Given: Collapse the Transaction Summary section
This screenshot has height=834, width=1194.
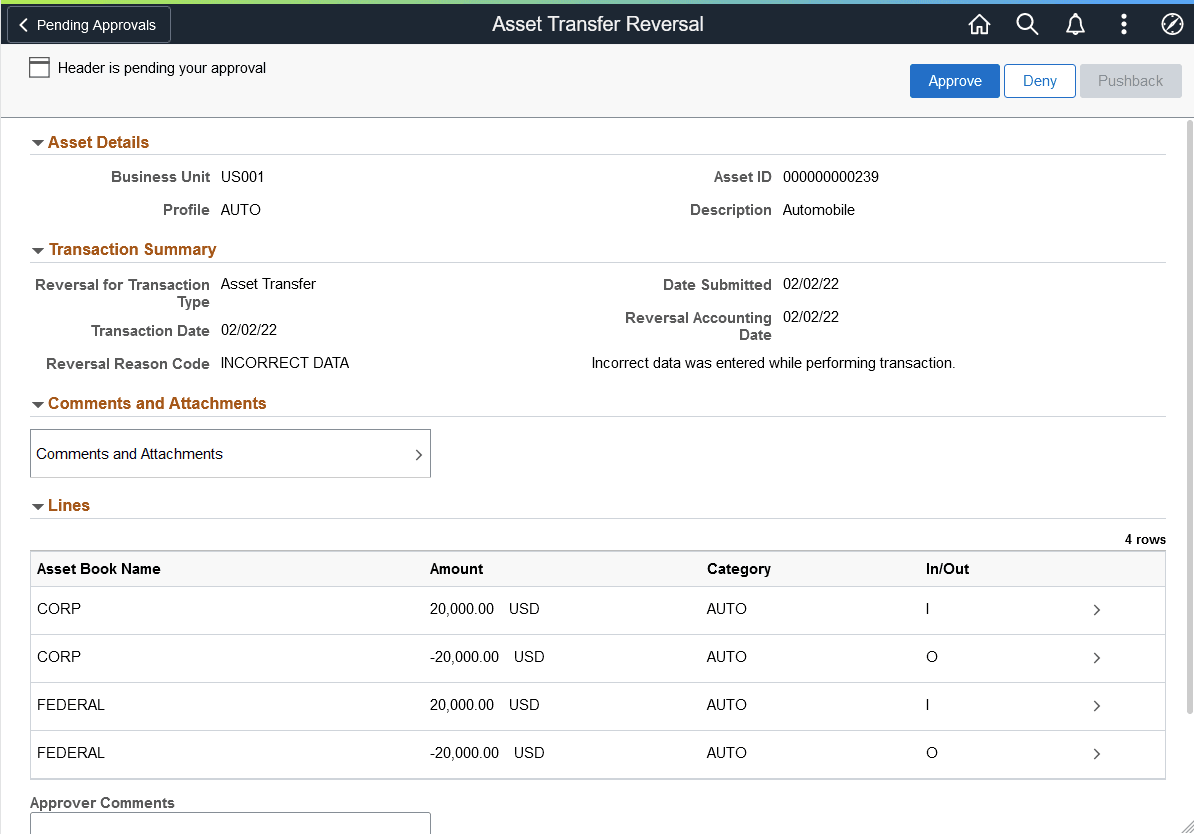Looking at the screenshot, I should (x=38, y=249).
